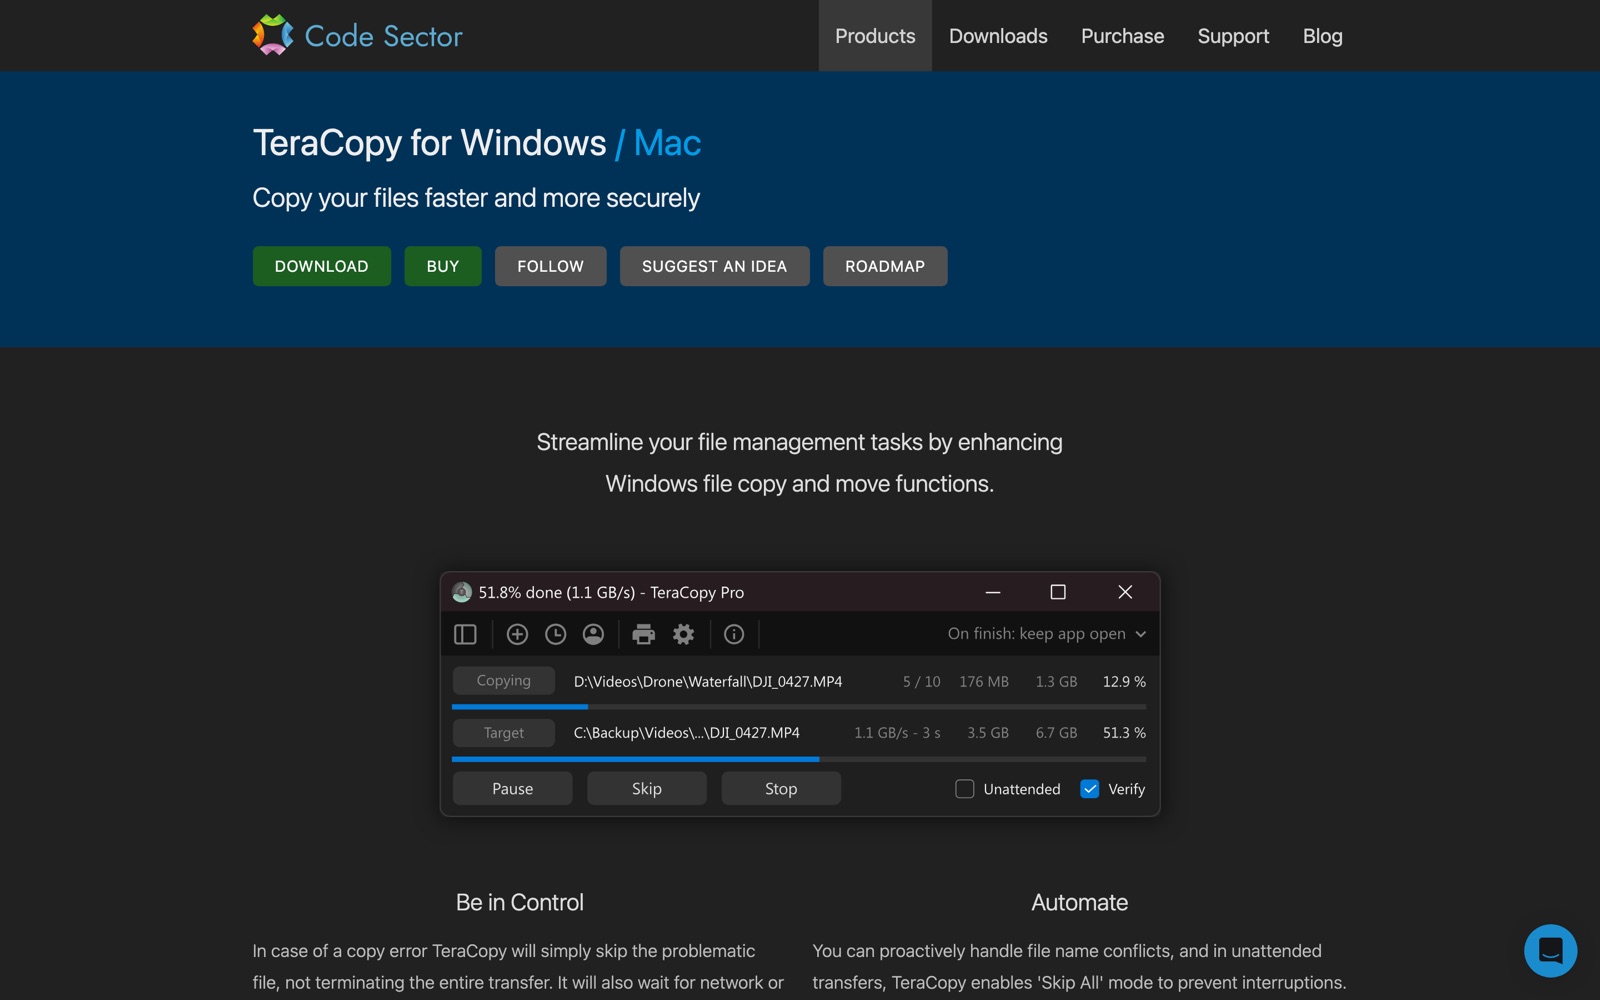Toggle the TeraCopy sidebar panel icon
The width and height of the screenshot is (1600, 1000).
465,634
